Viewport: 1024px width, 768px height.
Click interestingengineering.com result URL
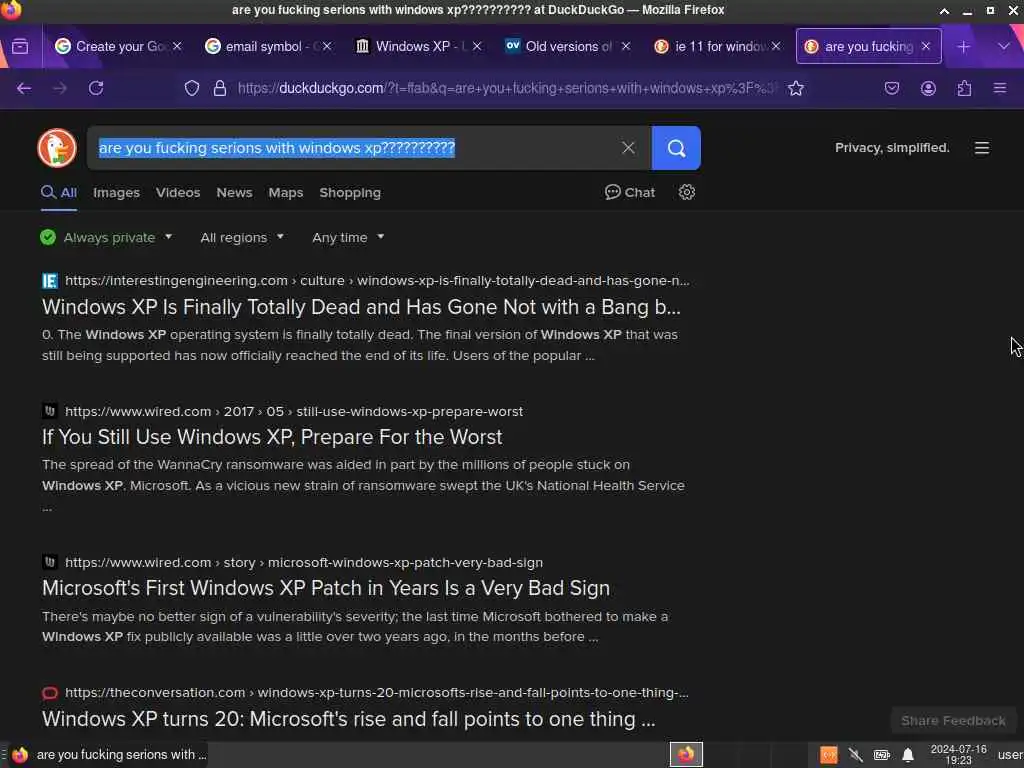click(377, 281)
